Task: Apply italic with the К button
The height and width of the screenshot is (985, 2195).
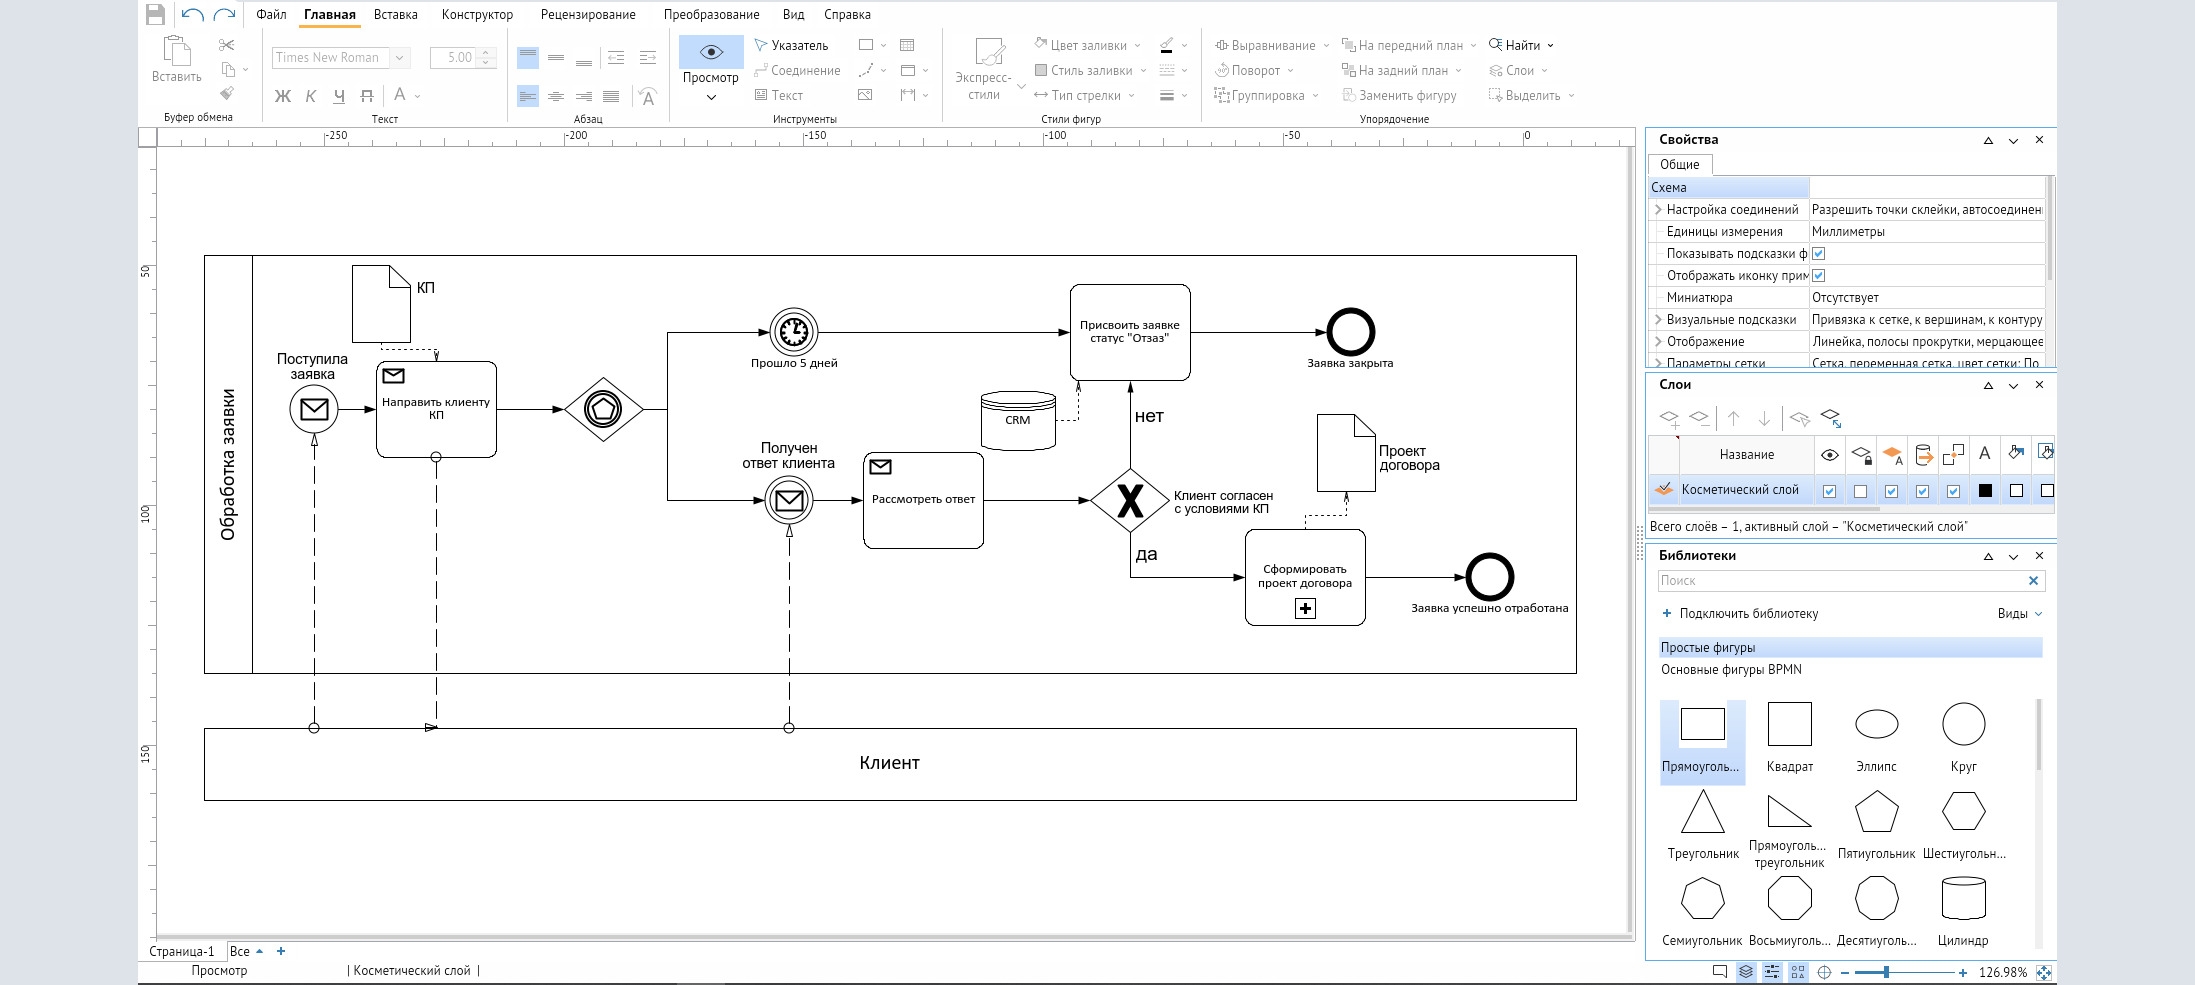Action: point(311,96)
